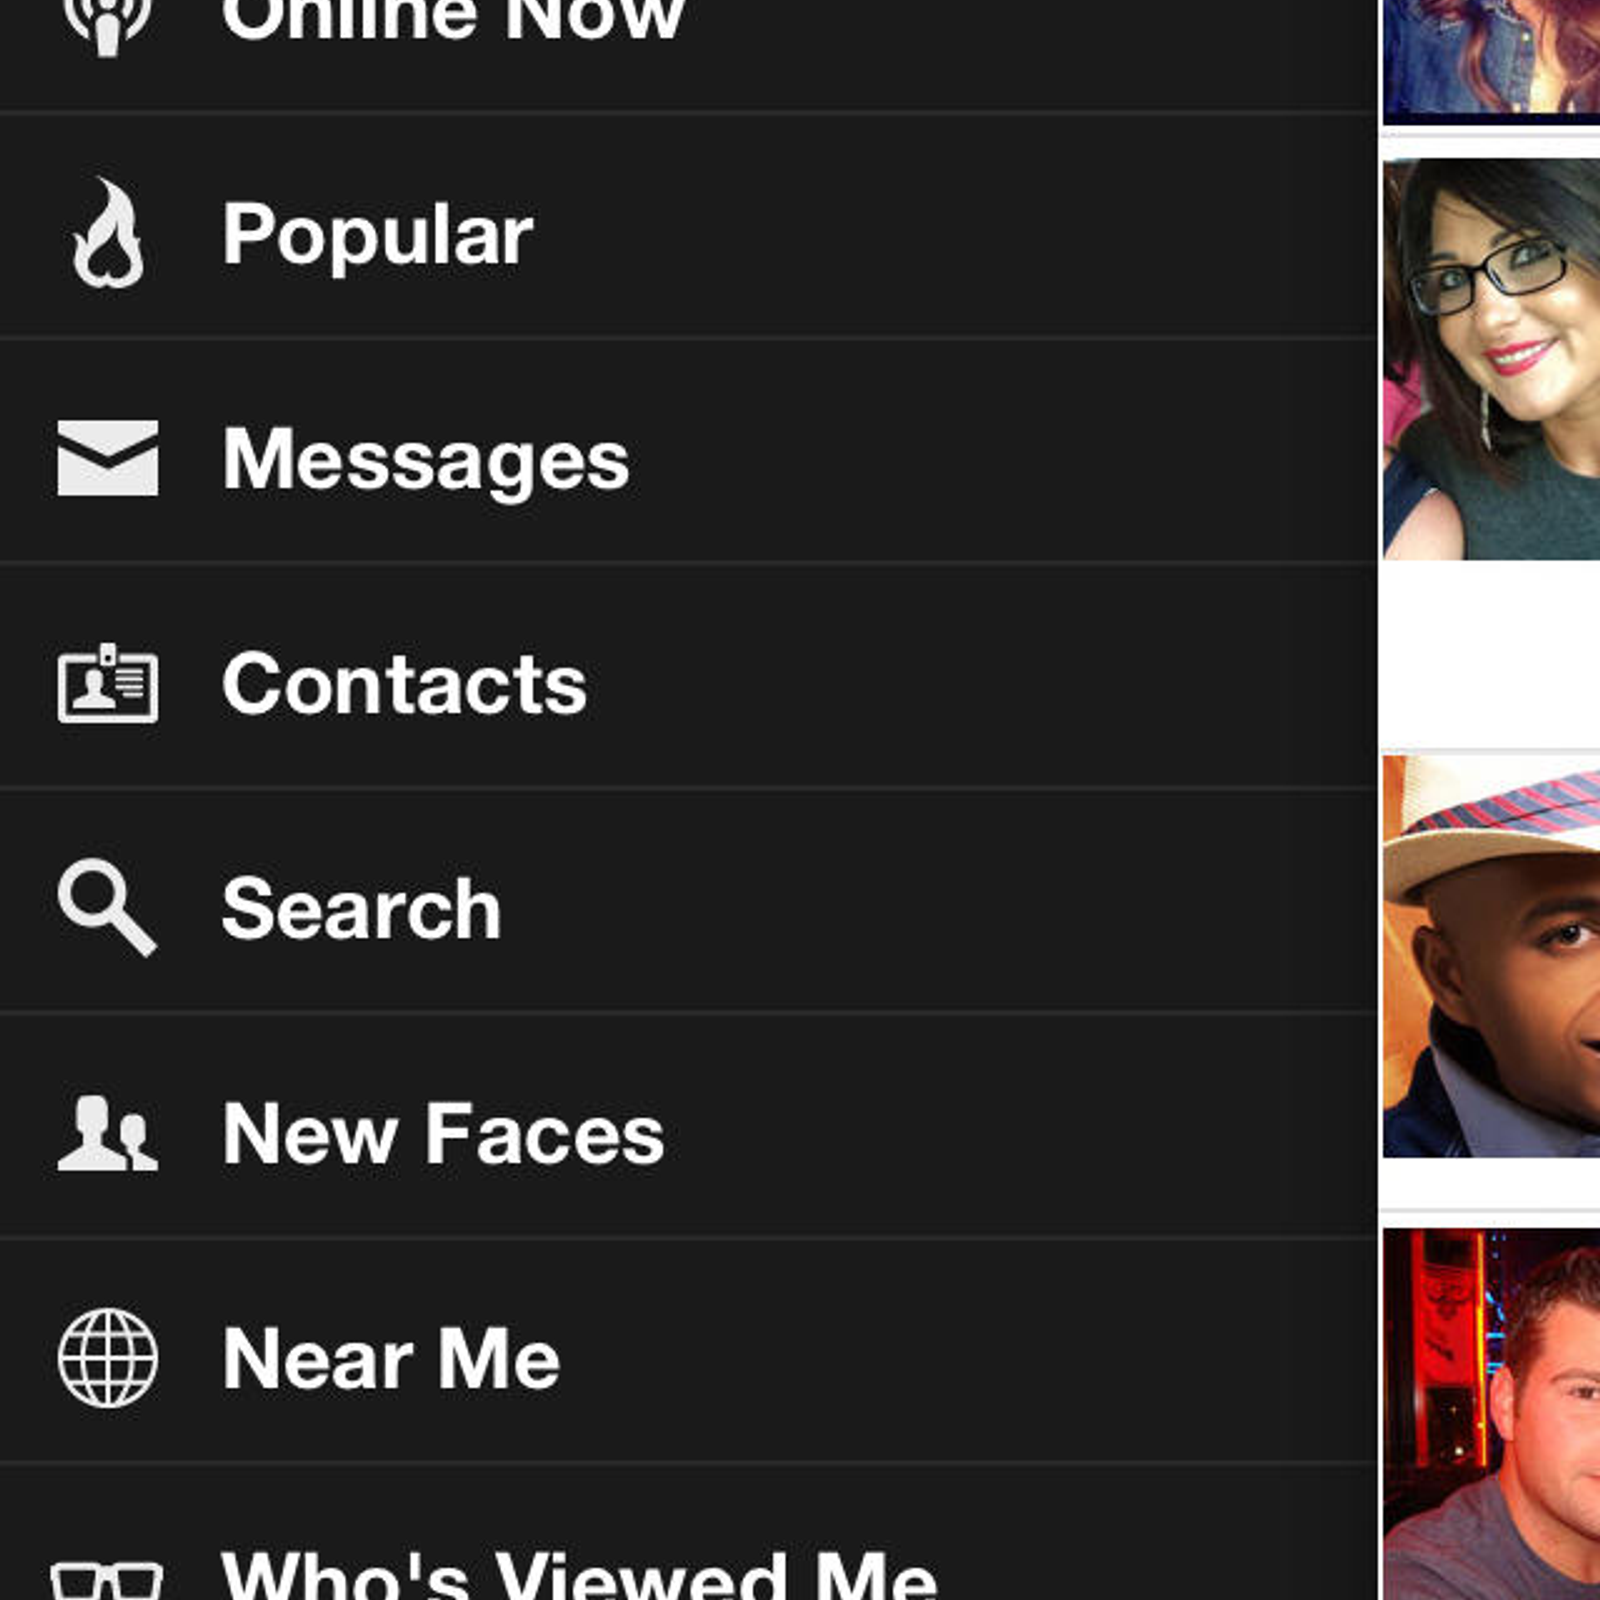1600x1600 pixels.
Task: Select the Near Me menu entry
Action: [688, 1352]
